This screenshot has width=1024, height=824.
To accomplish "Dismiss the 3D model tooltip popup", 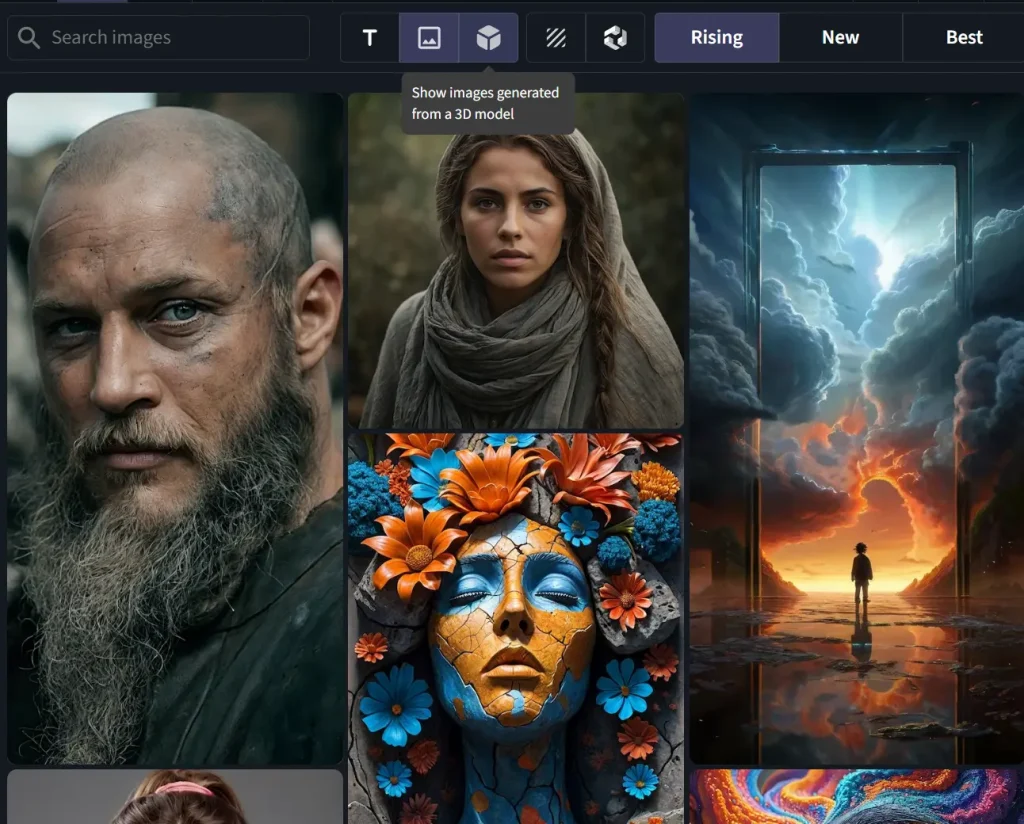I will pos(485,102).
